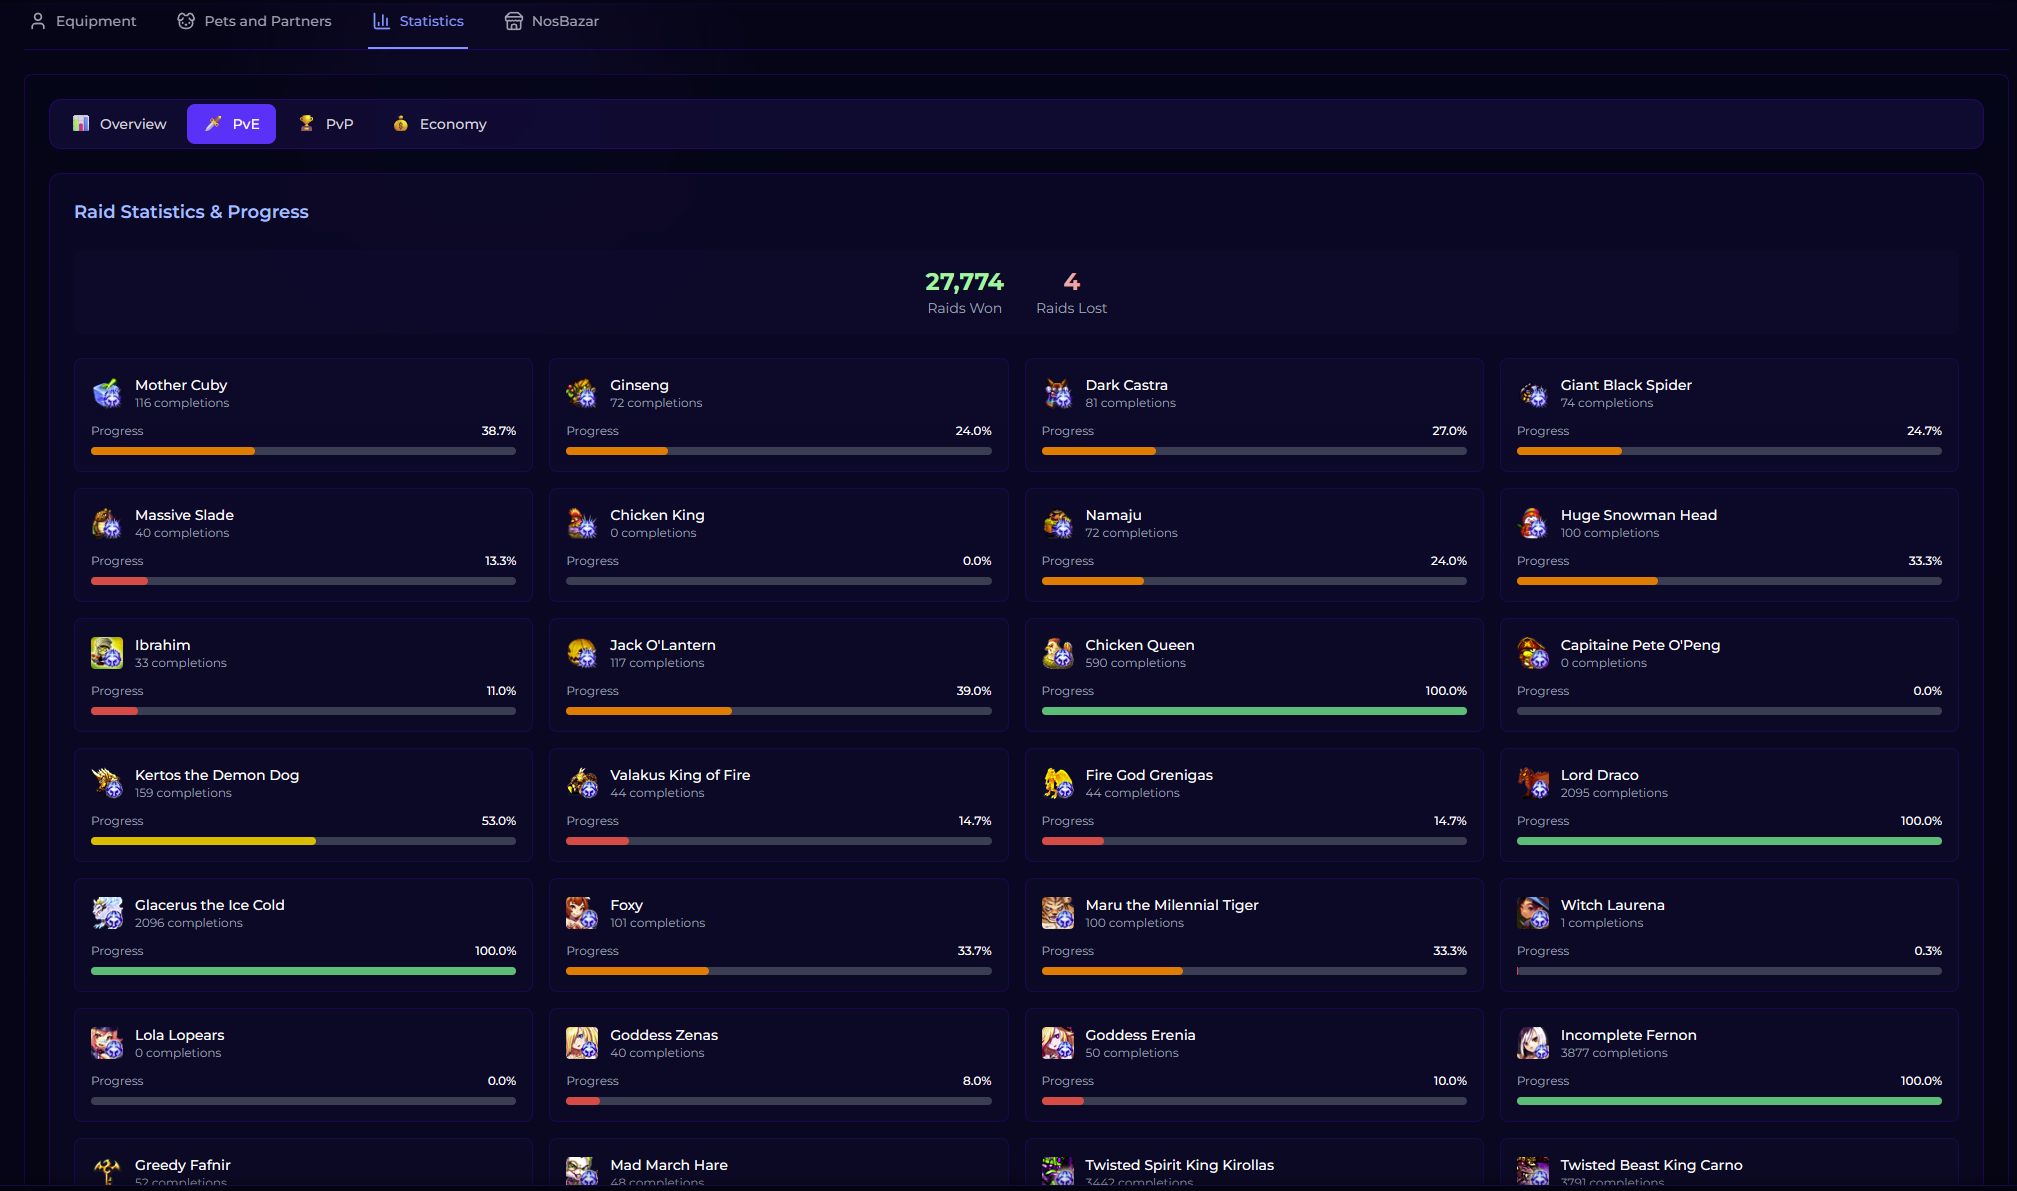The height and width of the screenshot is (1191, 2017).
Task: Click the Witch Laurena raid card title
Action: tap(1612, 905)
